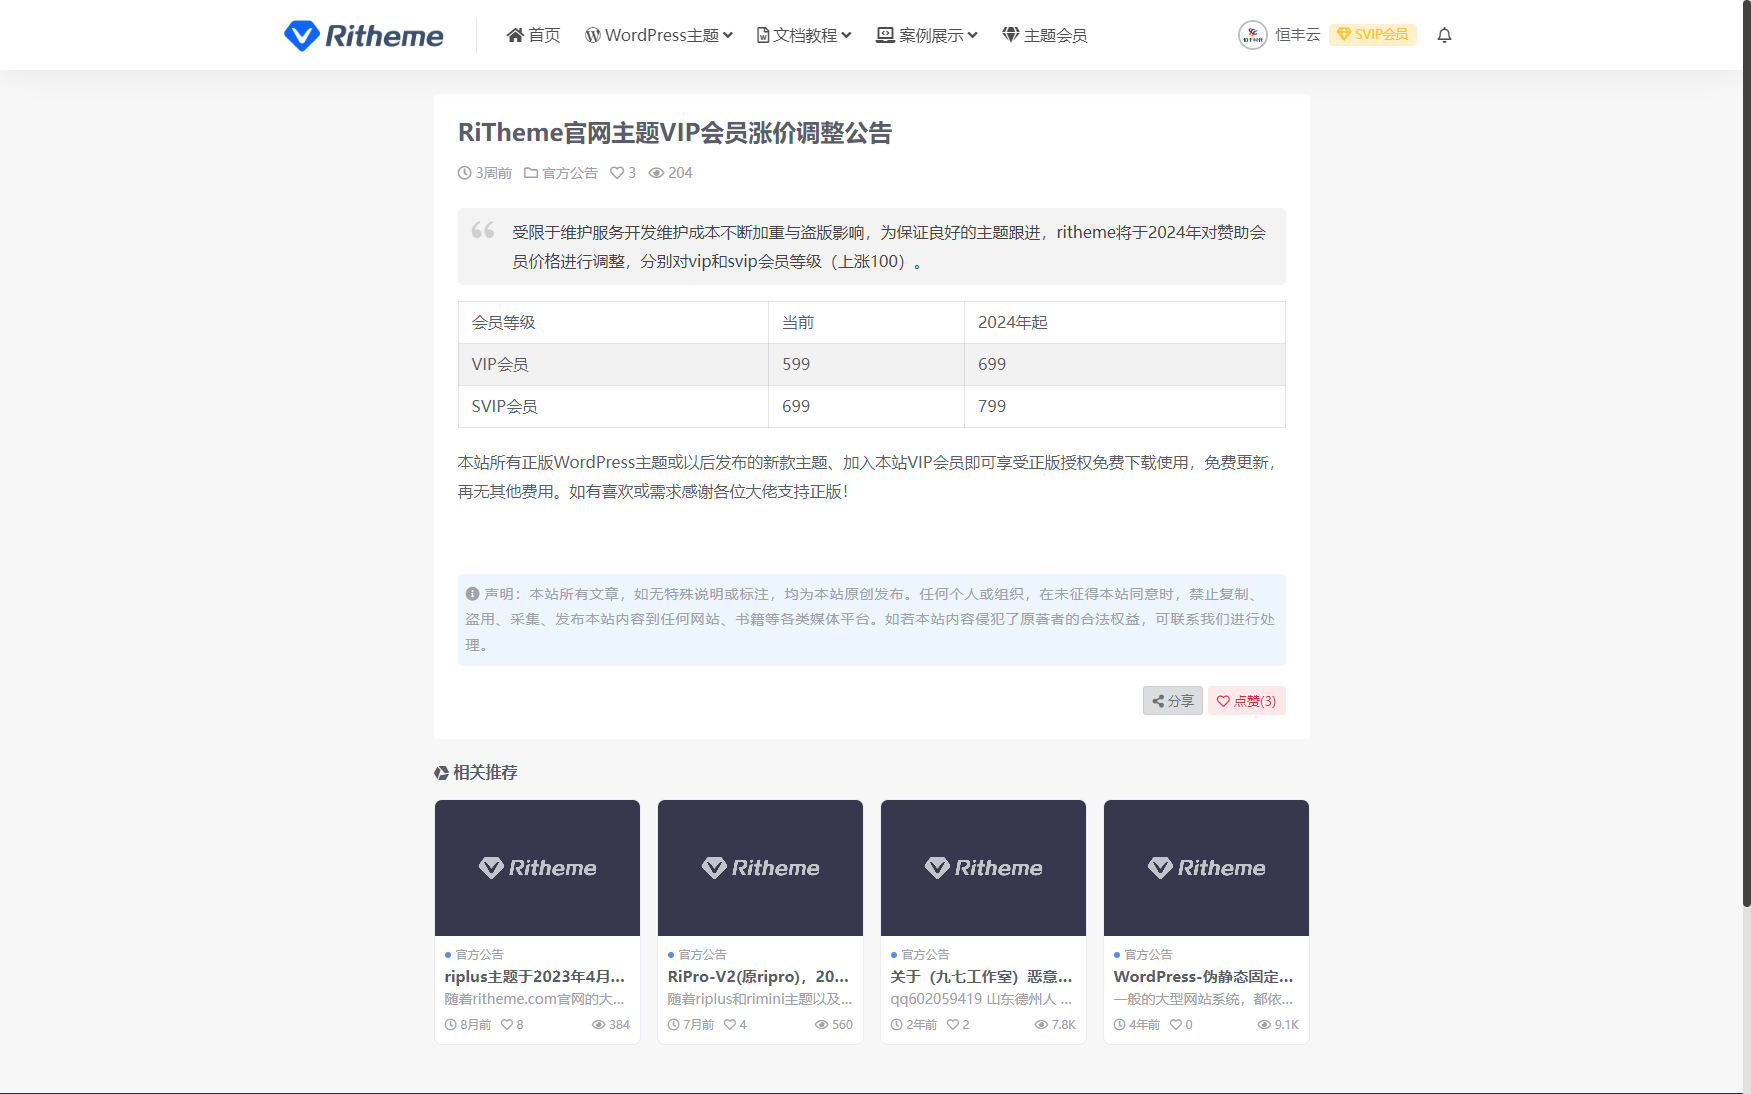Click 官方公告 tag on riplus主题 card
This screenshot has height=1094, width=1751.
(x=479, y=955)
